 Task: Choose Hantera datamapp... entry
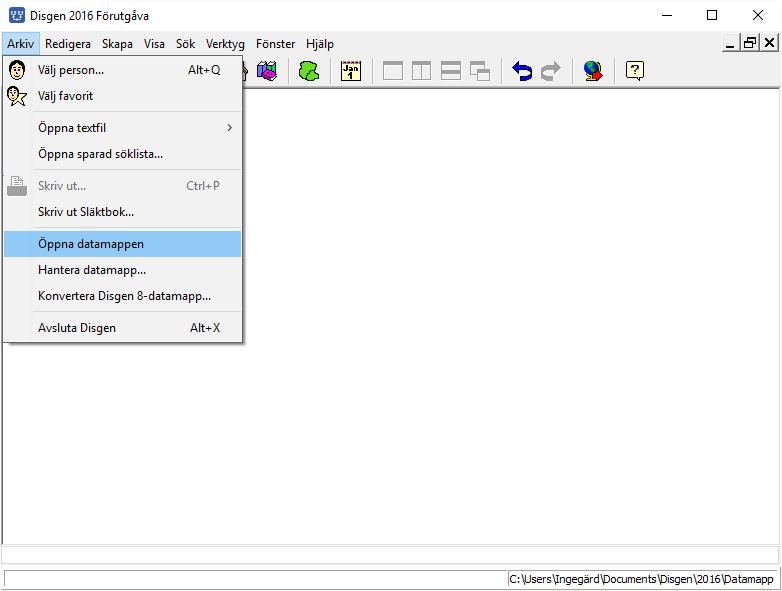(122, 270)
